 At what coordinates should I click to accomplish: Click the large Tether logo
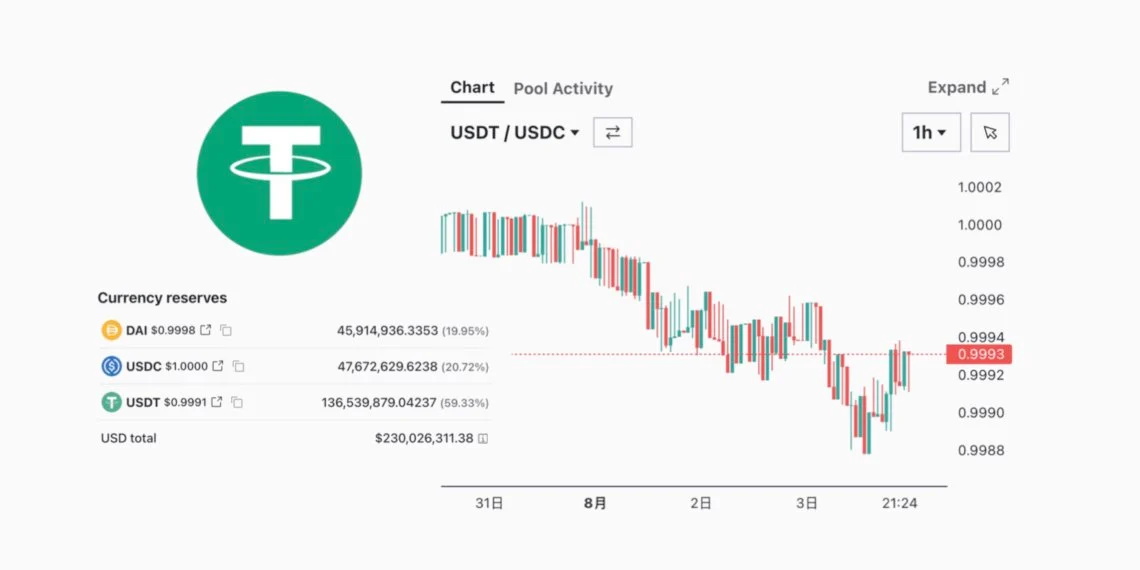click(279, 172)
